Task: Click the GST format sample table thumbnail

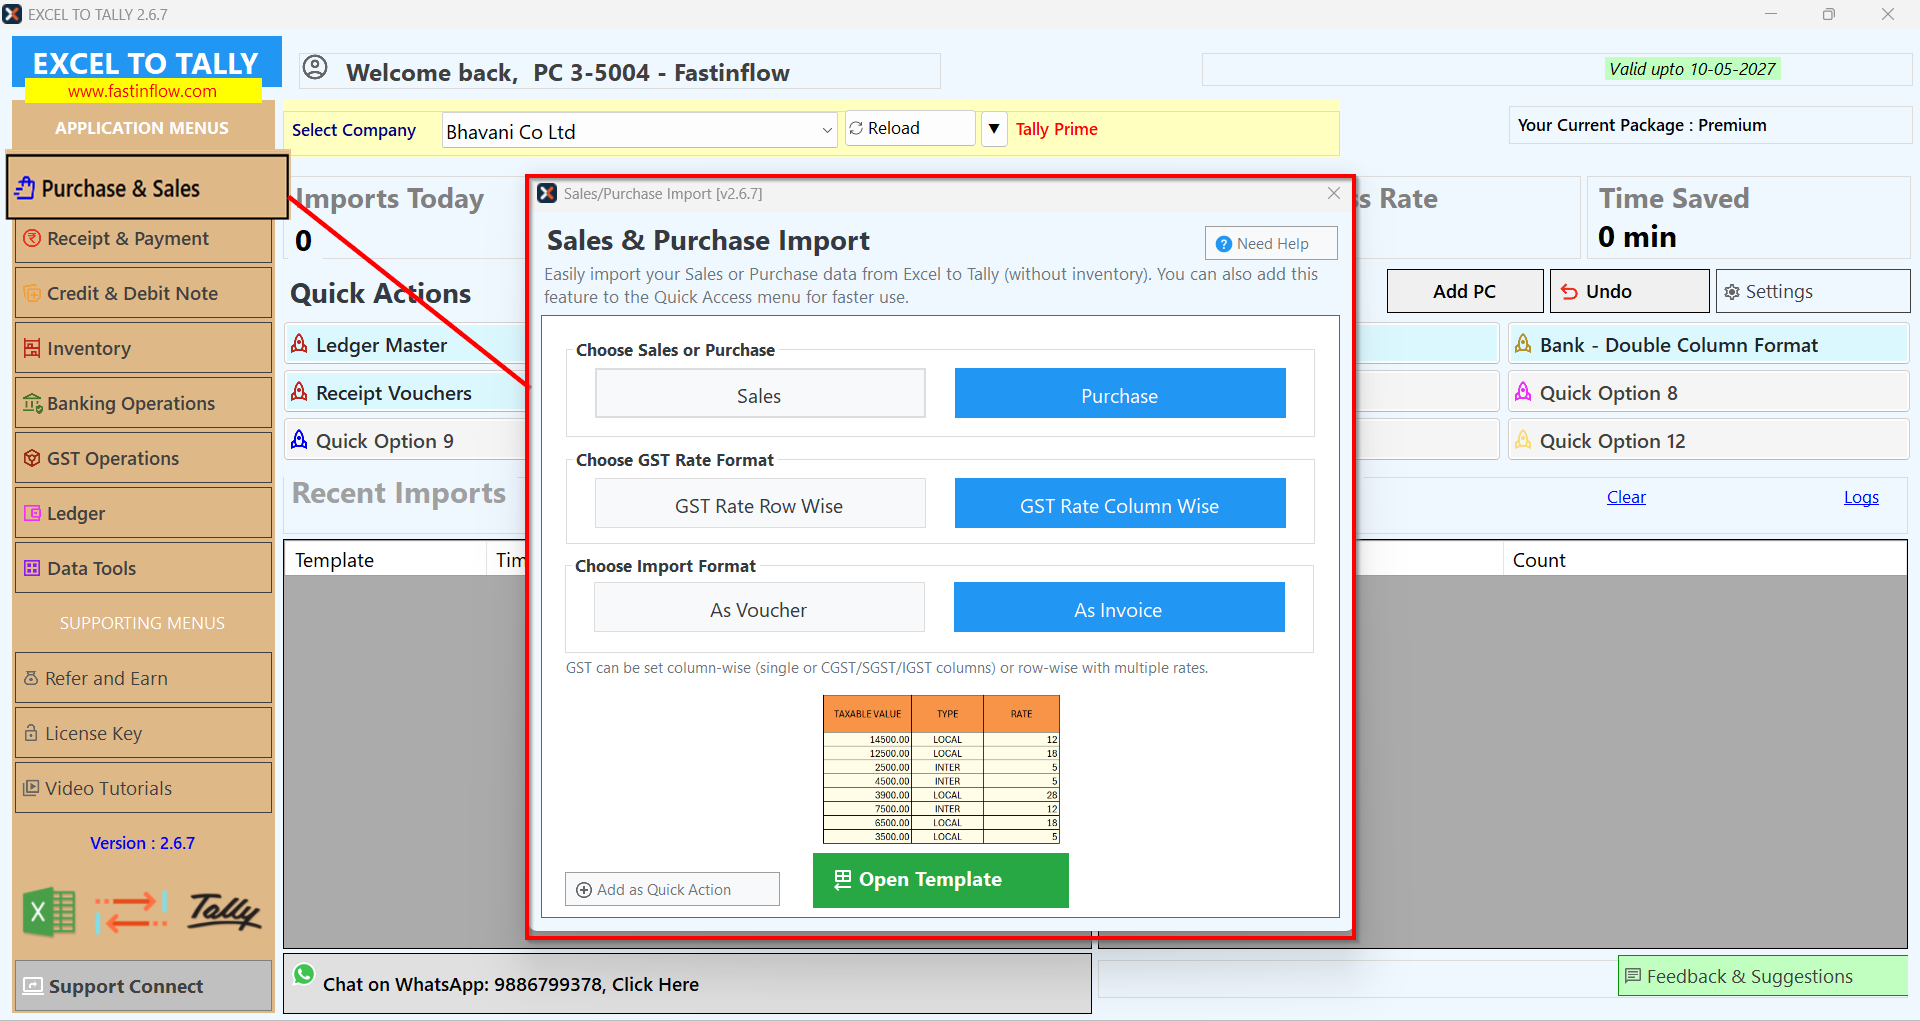Action: point(941,769)
